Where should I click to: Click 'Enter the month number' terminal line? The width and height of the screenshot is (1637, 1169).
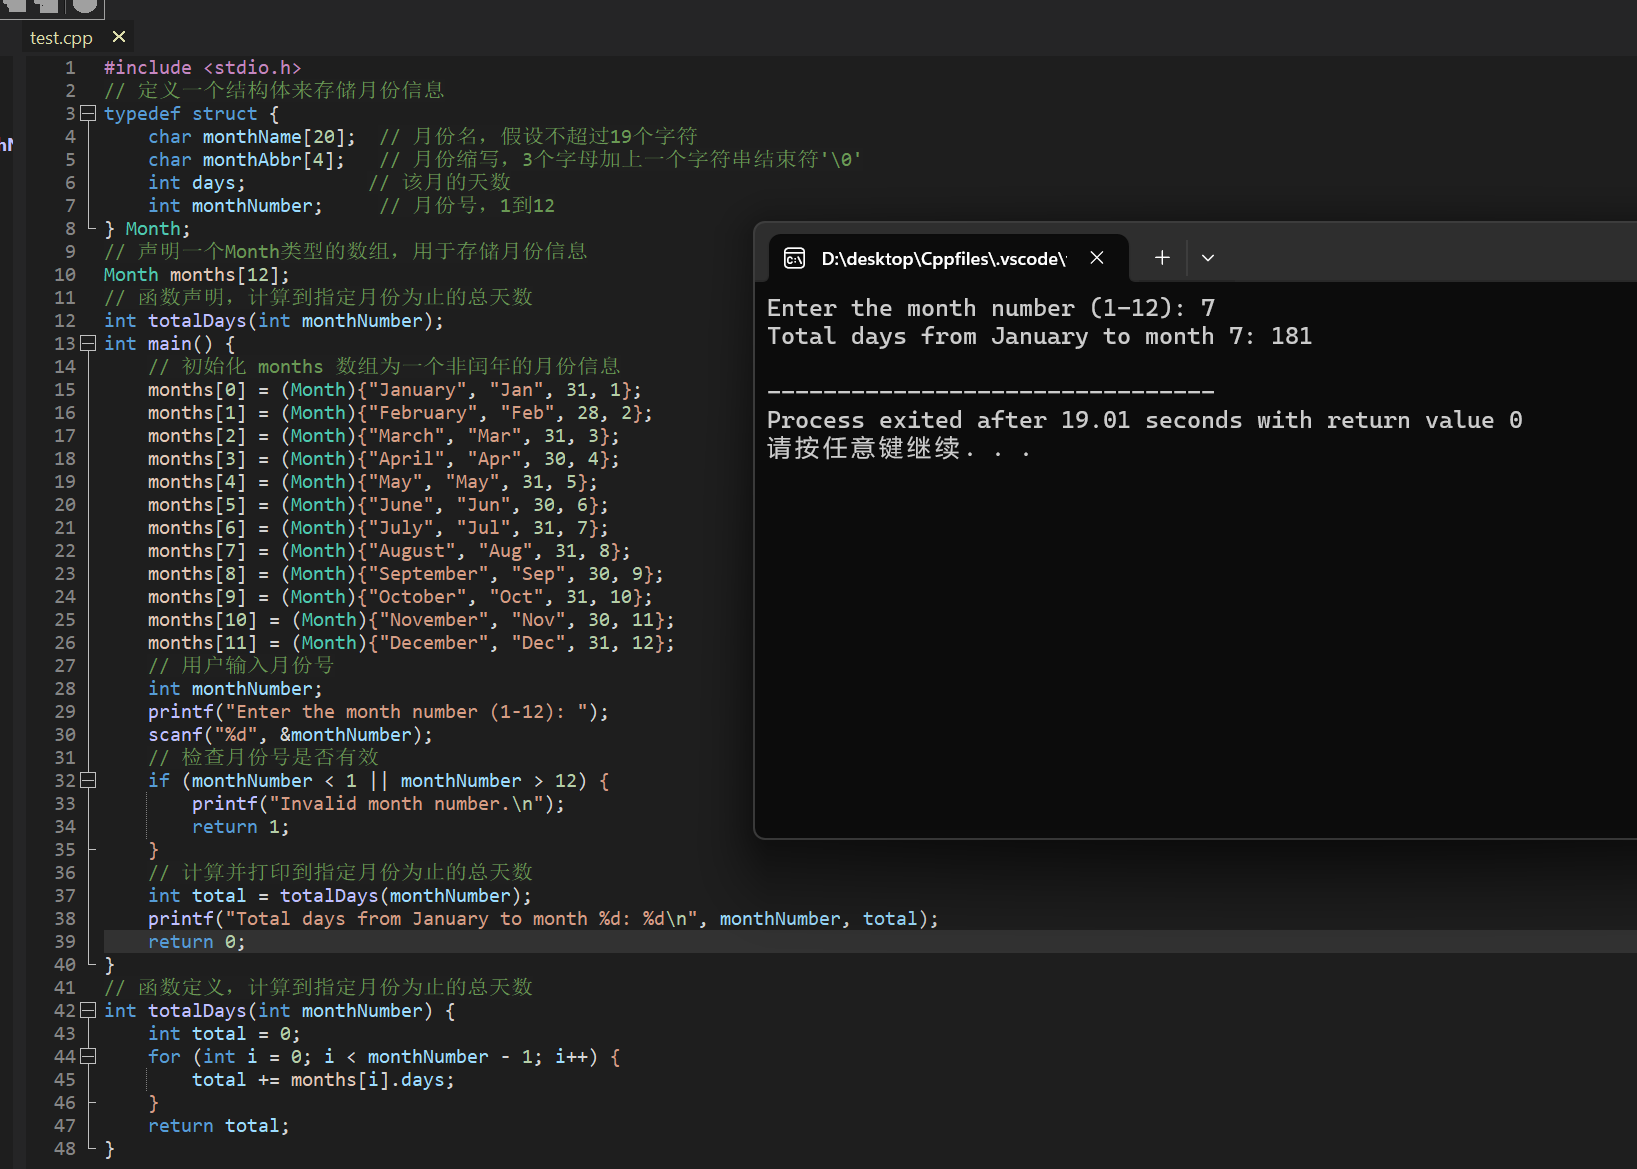[x=991, y=308]
